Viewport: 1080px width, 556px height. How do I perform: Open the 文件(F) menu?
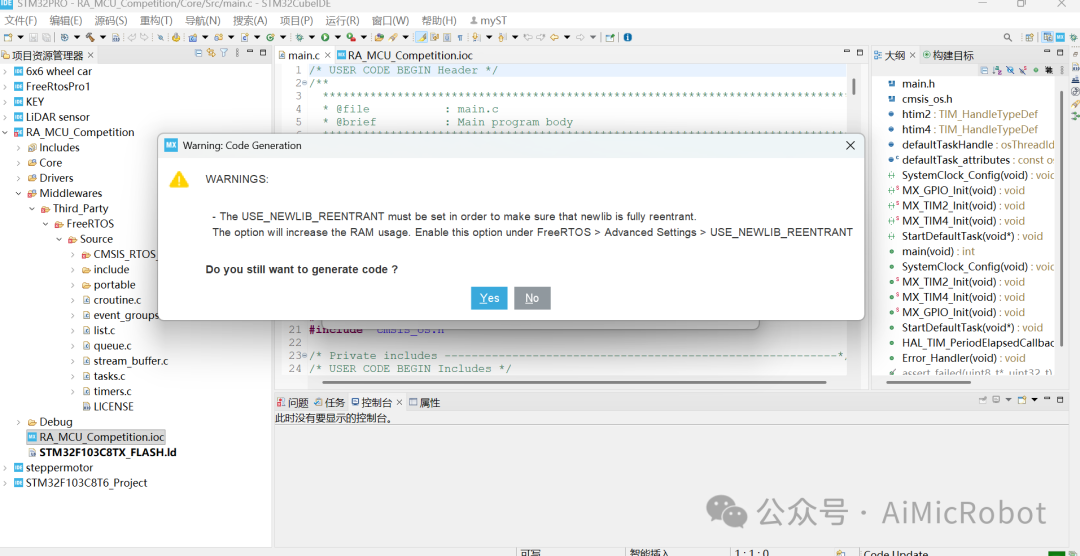tap(21, 21)
